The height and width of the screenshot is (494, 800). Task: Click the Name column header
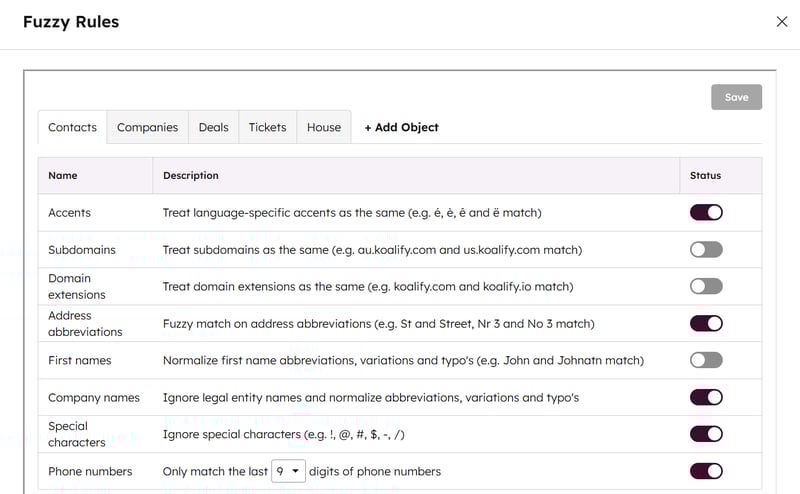[x=63, y=175]
